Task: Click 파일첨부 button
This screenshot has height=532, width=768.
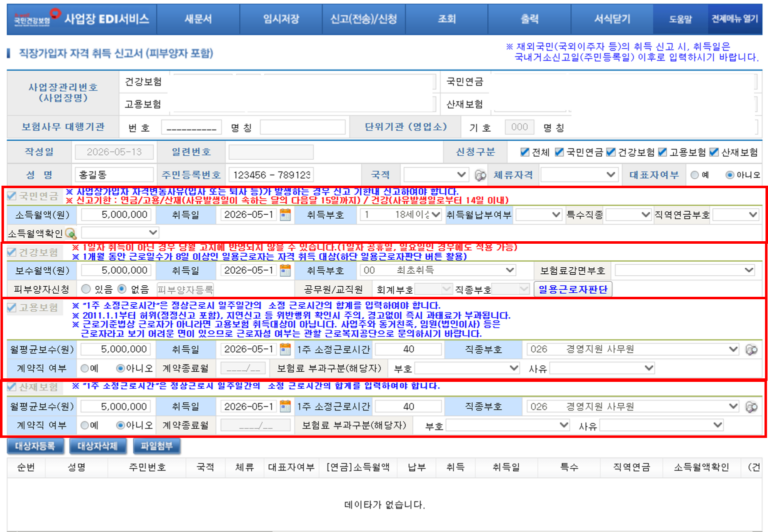Action: click(x=157, y=446)
